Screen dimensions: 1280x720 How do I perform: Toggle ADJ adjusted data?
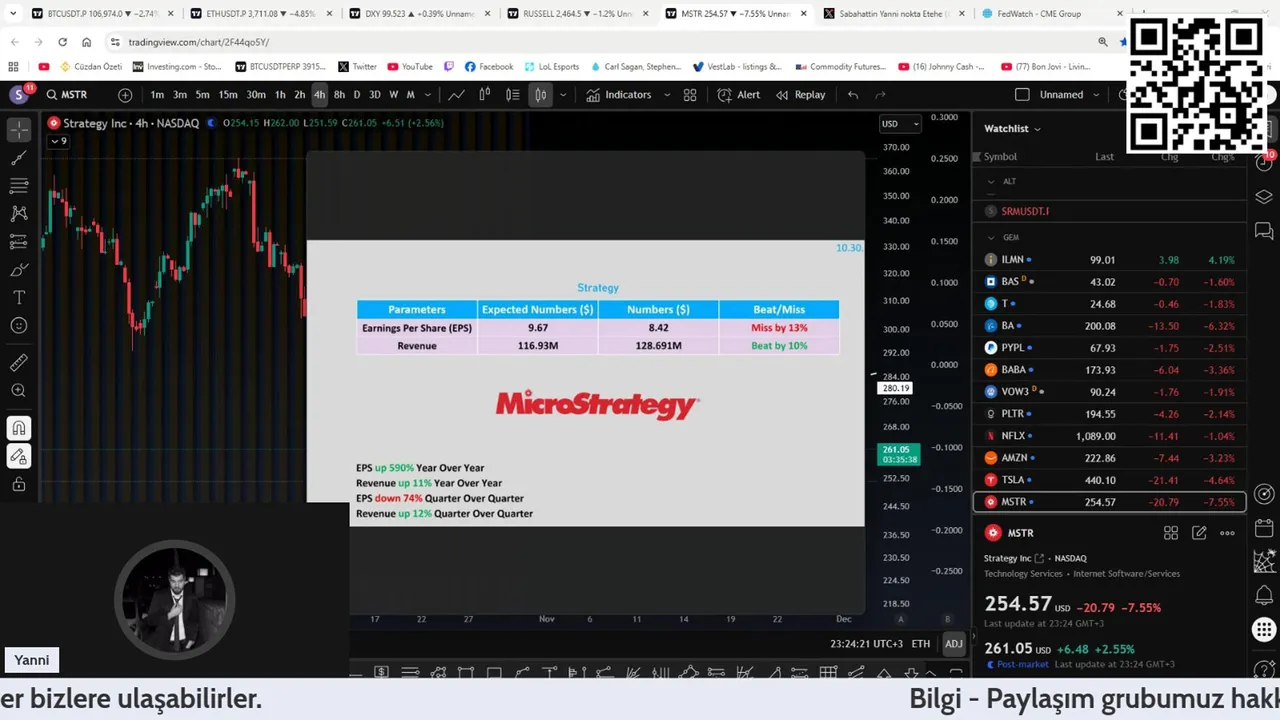(x=953, y=644)
